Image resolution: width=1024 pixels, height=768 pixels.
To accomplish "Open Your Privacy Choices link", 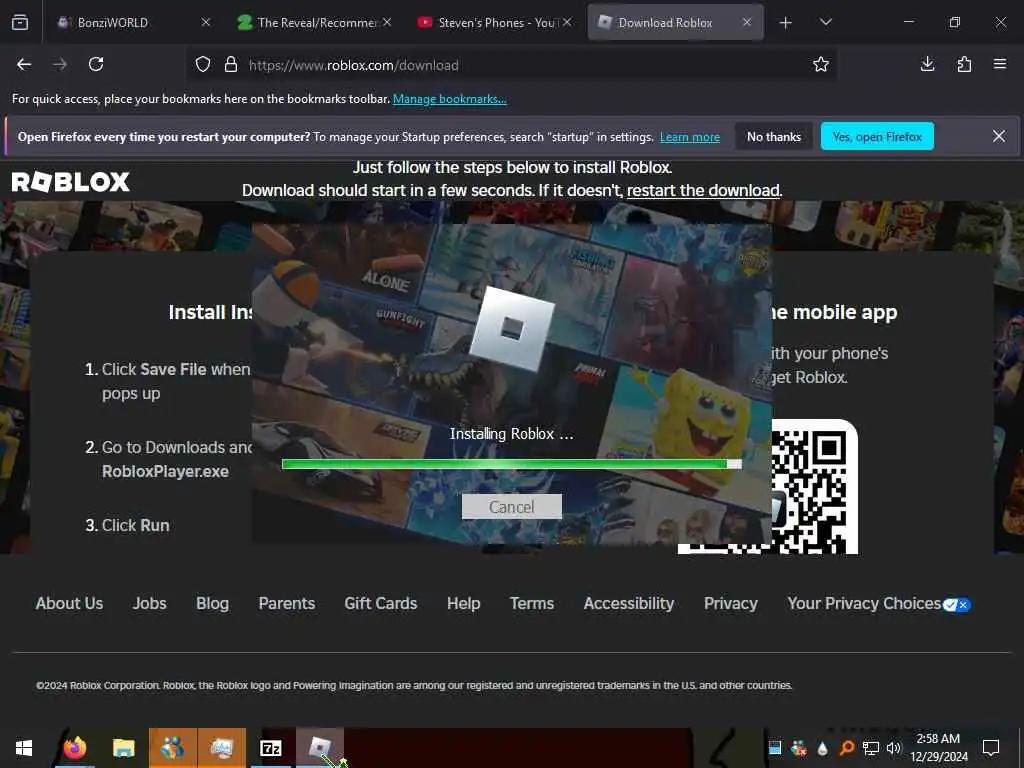I will pyautogui.click(x=864, y=603).
